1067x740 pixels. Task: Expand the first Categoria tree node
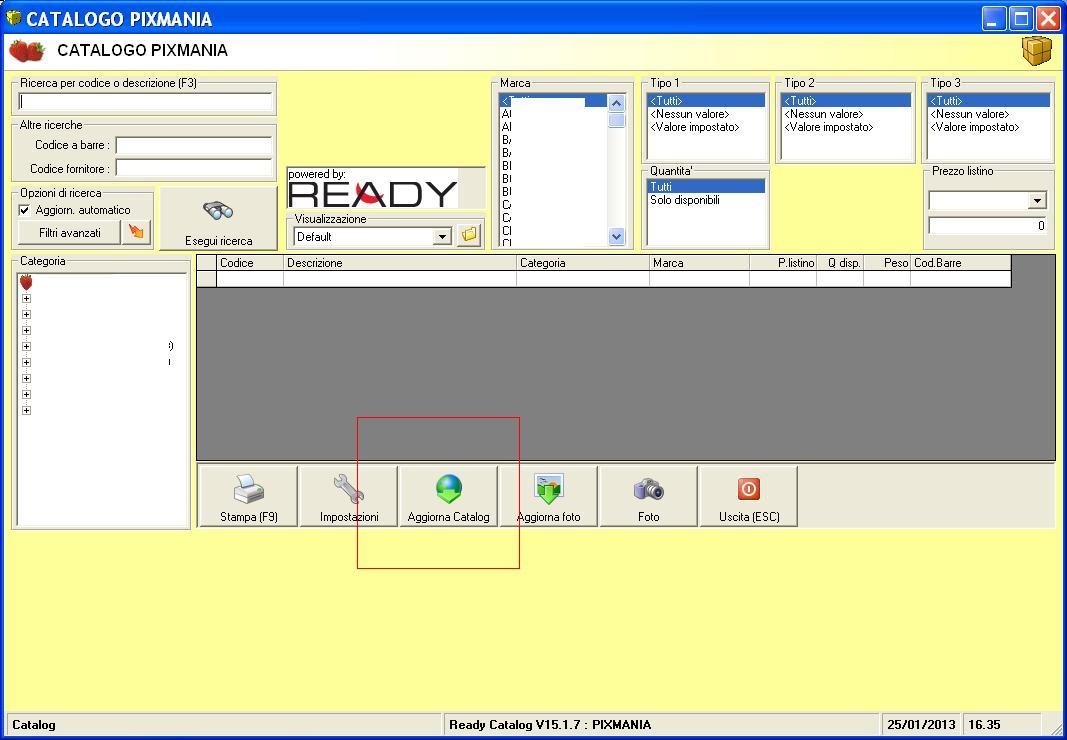tap(27, 298)
